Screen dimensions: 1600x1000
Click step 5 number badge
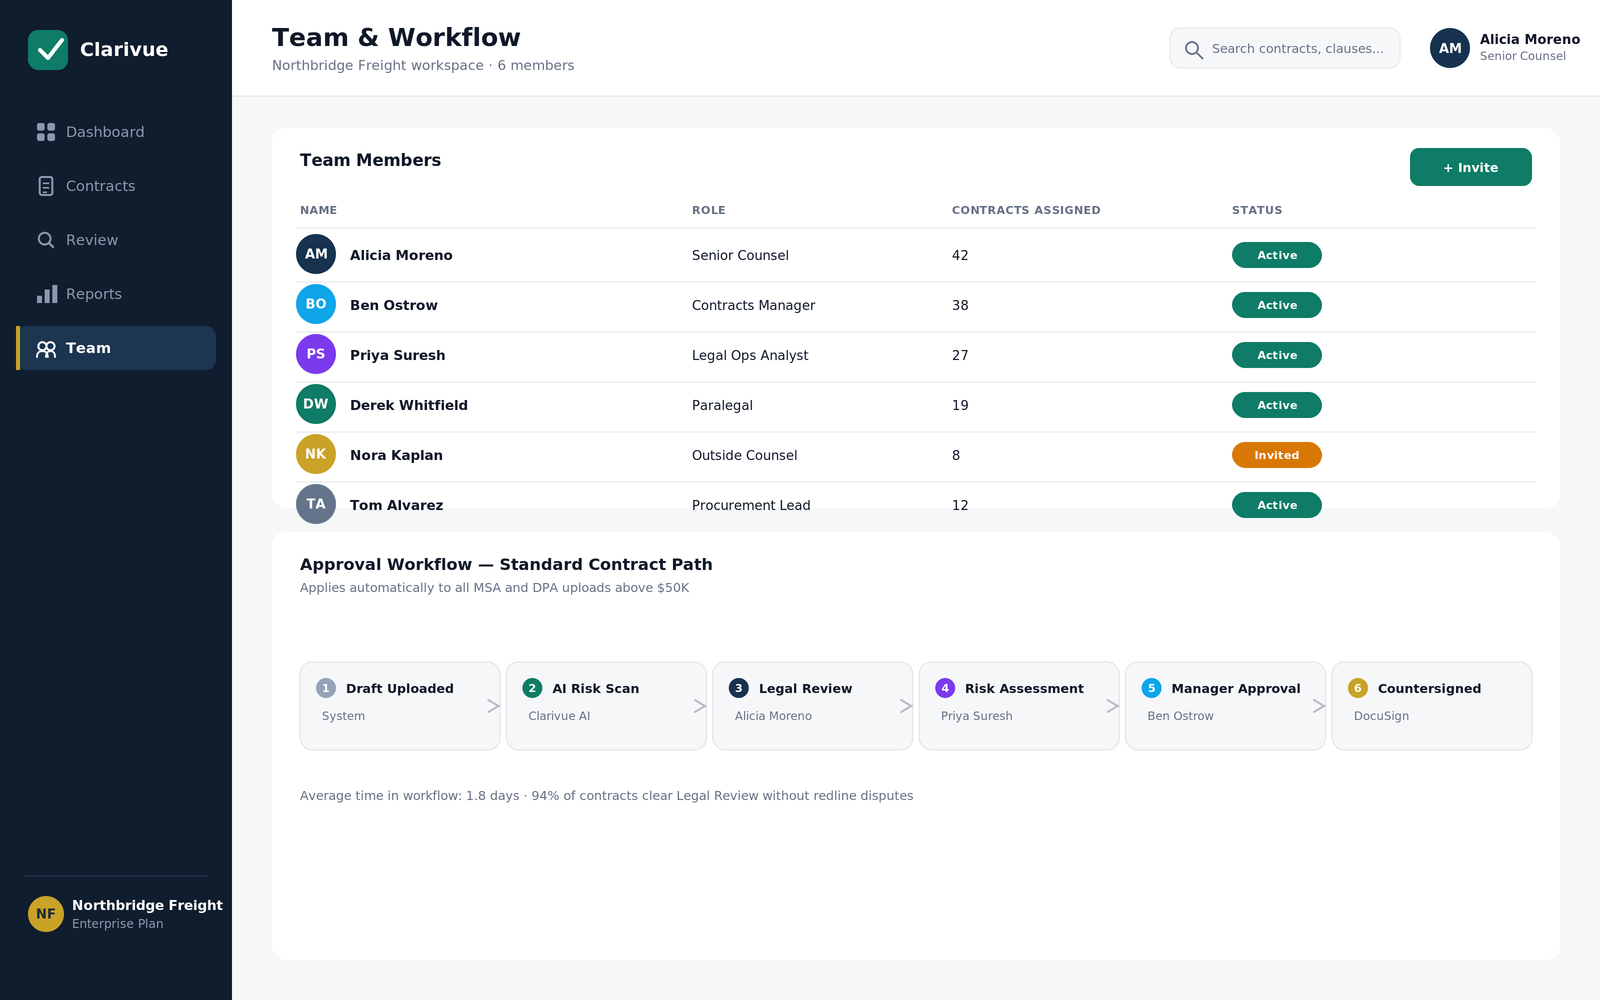pos(1152,688)
